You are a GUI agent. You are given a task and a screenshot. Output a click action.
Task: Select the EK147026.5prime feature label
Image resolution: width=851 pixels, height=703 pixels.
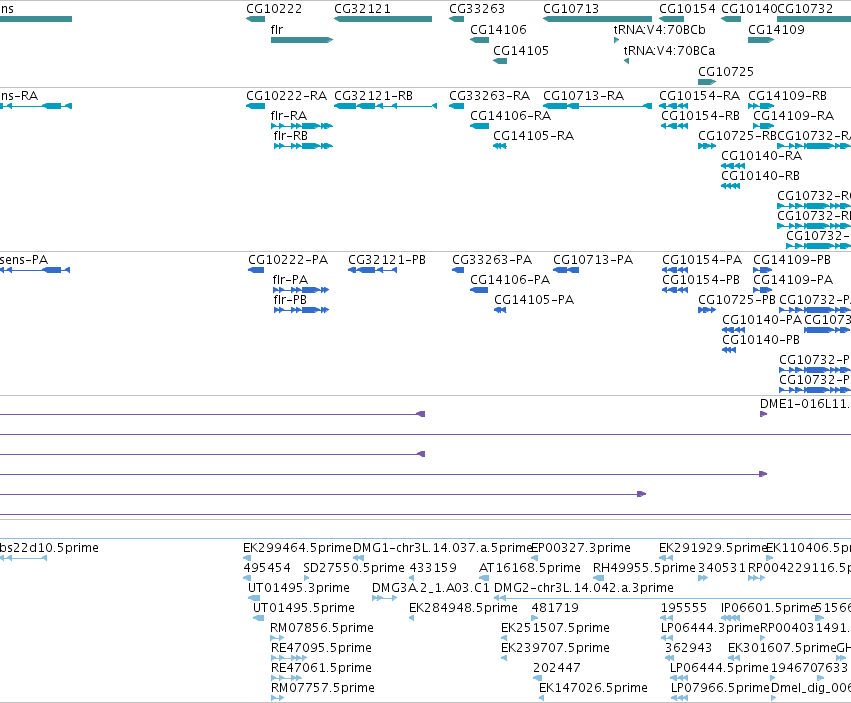point(593,688)
